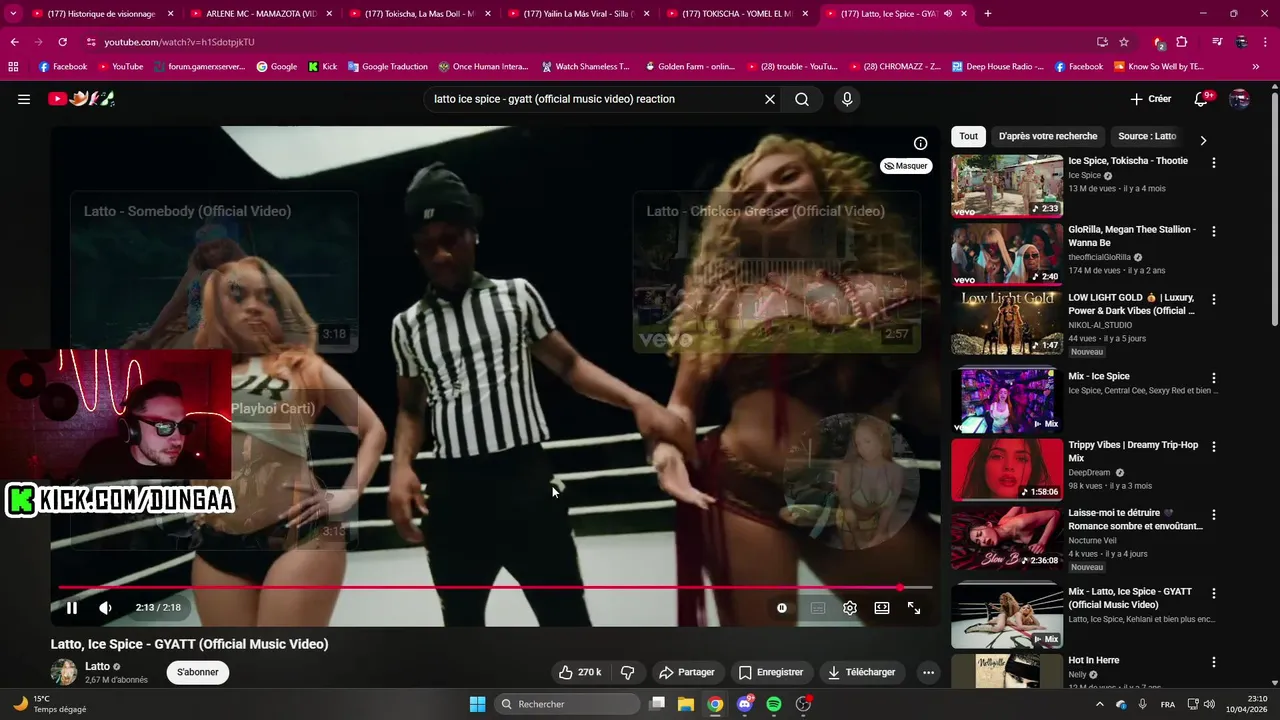Open browser extensions puzzle icon
Viewport: 1280px width, 720px height.
pyautogui.click(x=1182, y=42)
